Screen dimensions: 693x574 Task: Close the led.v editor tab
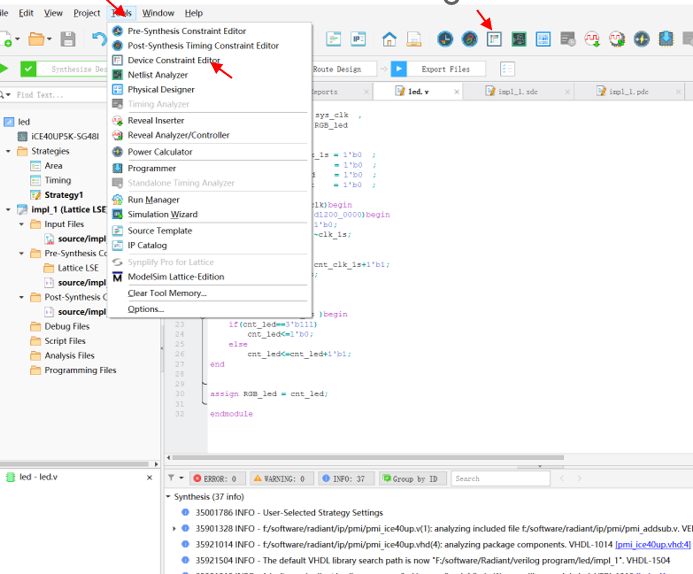pyautogui.click(x=457, y=92)
